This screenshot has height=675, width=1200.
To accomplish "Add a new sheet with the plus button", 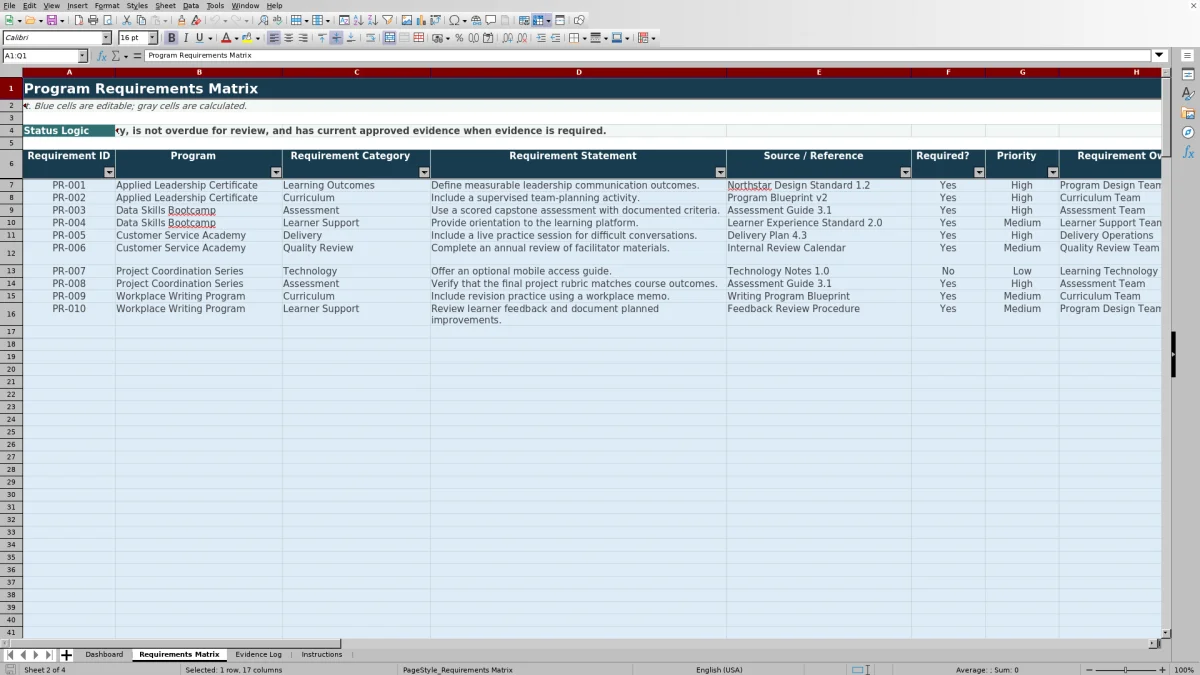I will click(67, 655).
